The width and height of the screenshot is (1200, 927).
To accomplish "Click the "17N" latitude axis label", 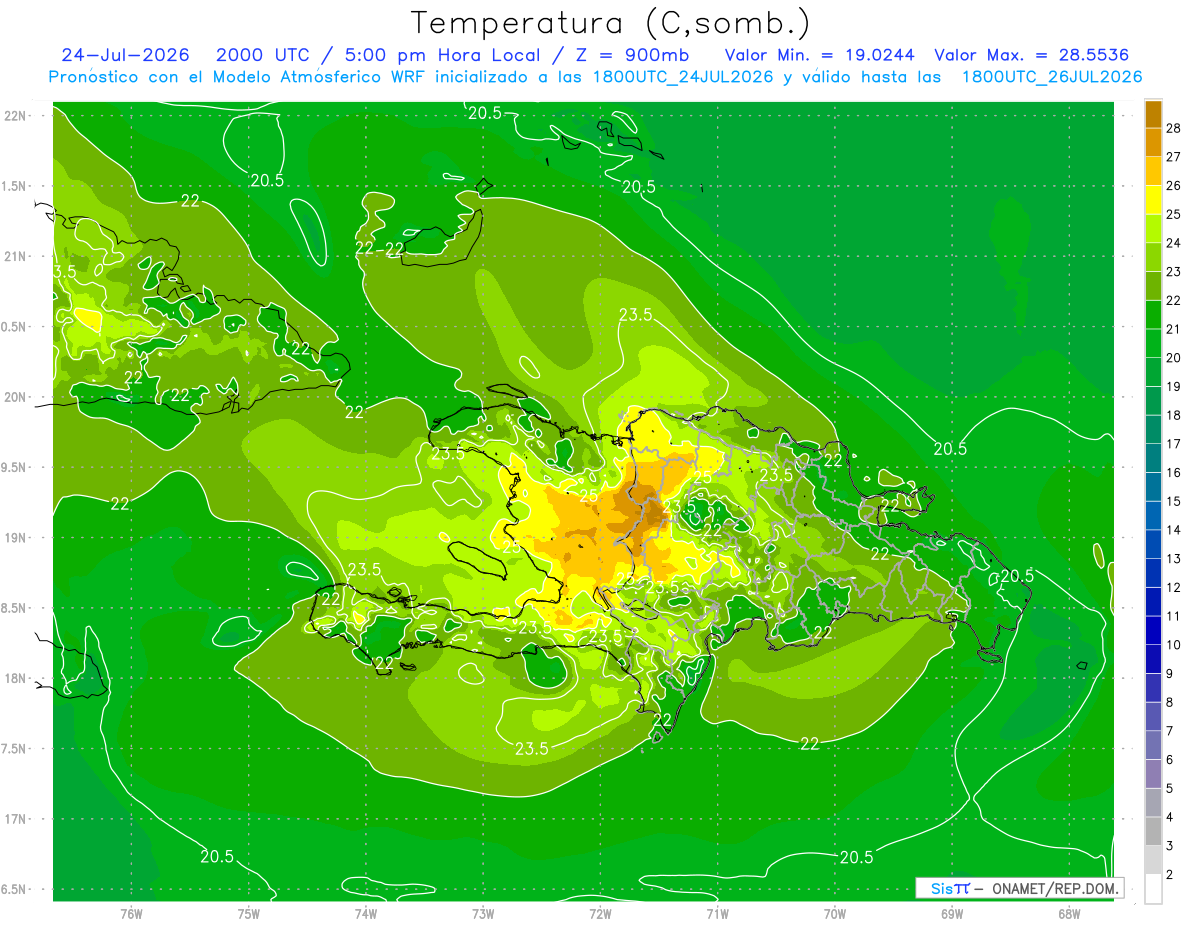I will 15,819.
